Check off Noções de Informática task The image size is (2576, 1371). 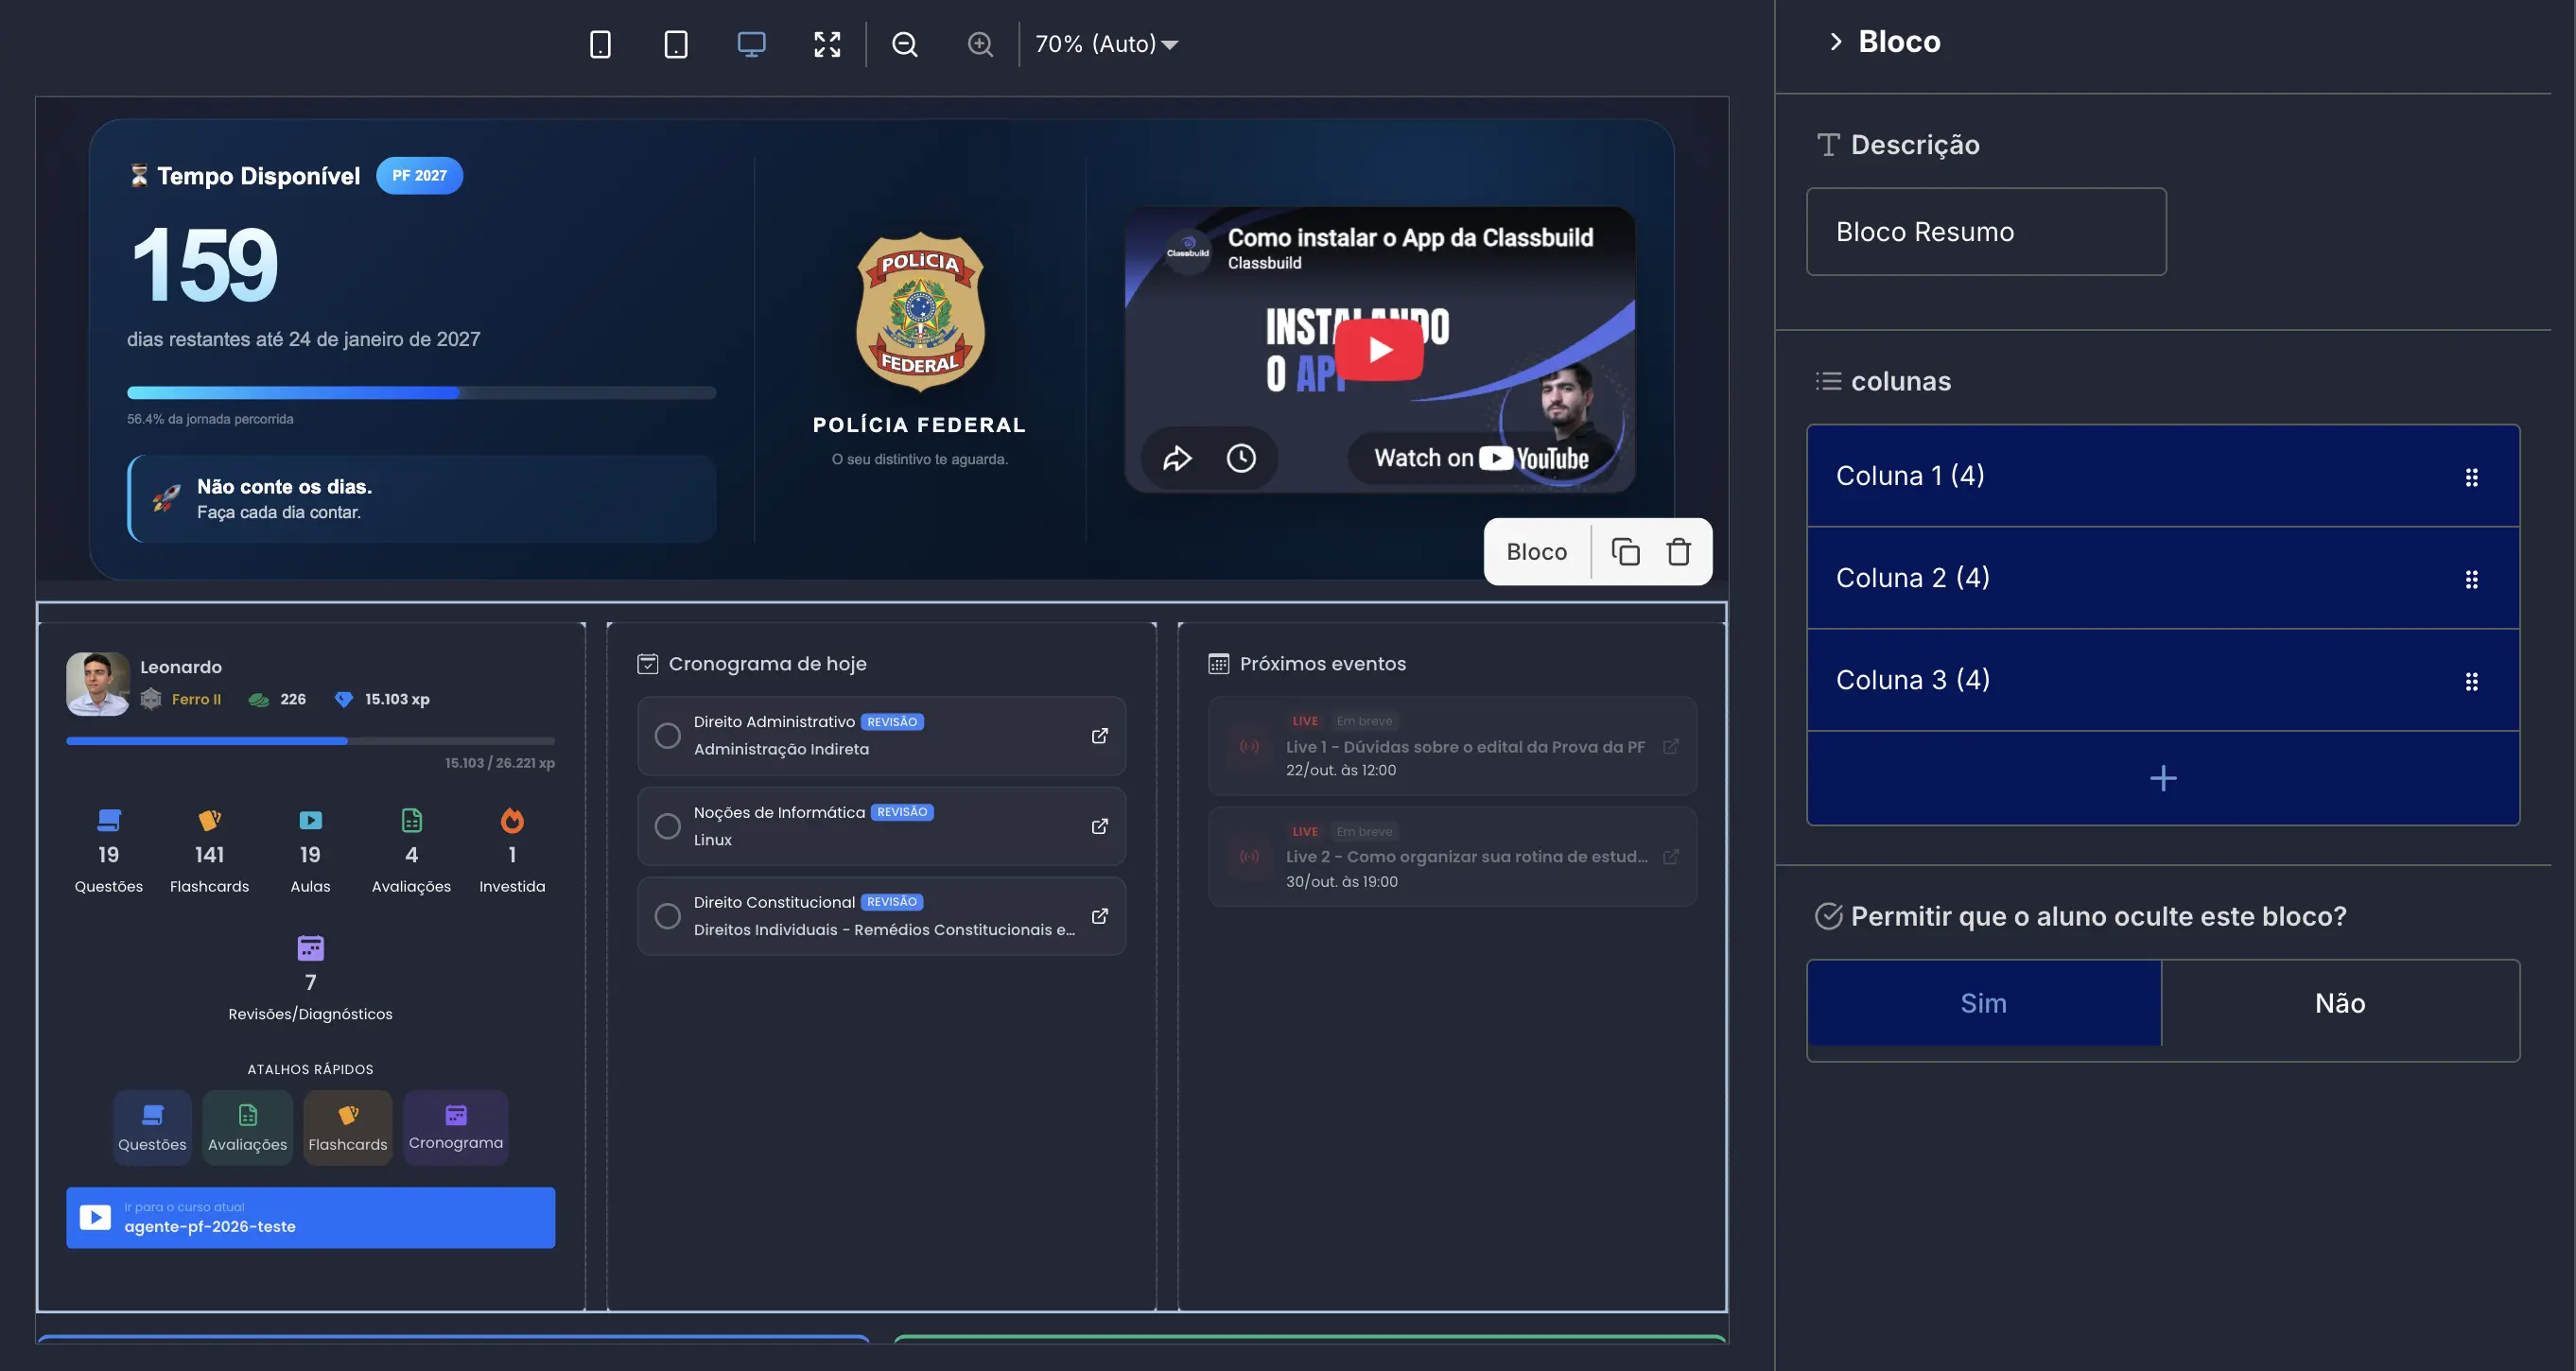[x=667, y=826]
